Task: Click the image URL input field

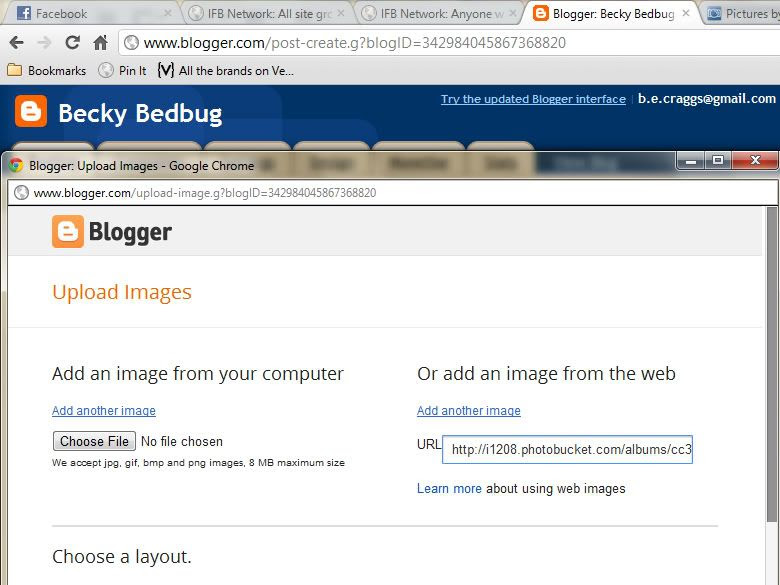Action: click(567, 450)
